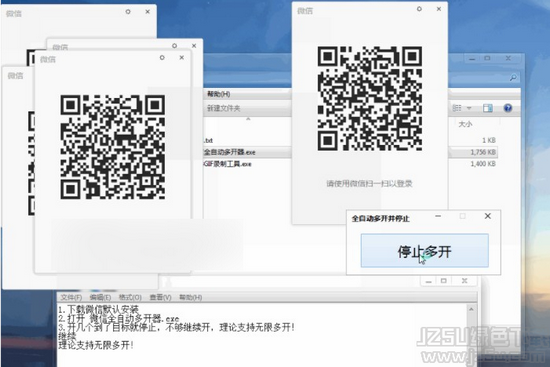Close the frontmost left WeChat window
The height and width of the screenshot is (367, 550).
point(182,58)
